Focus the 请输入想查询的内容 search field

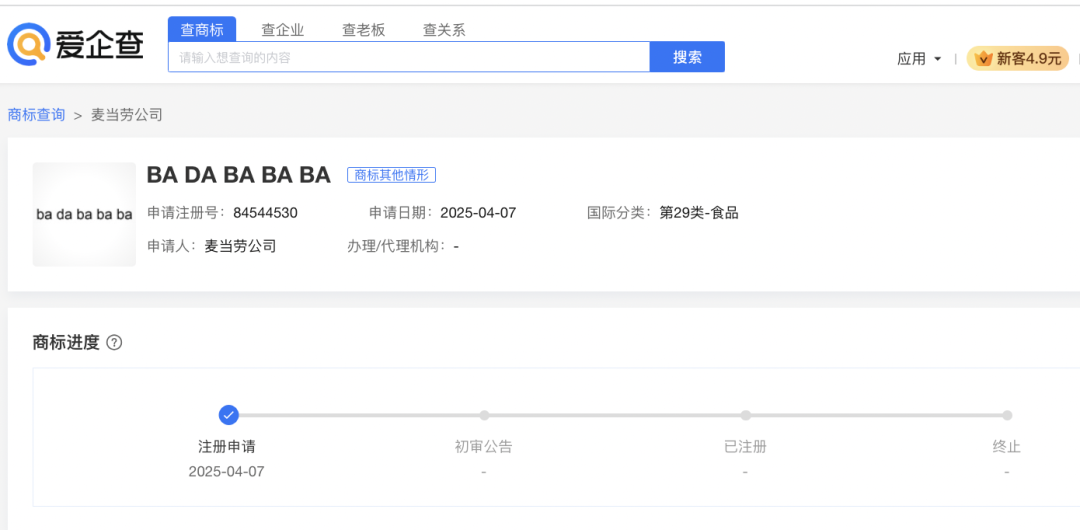[x=409, y=57]
